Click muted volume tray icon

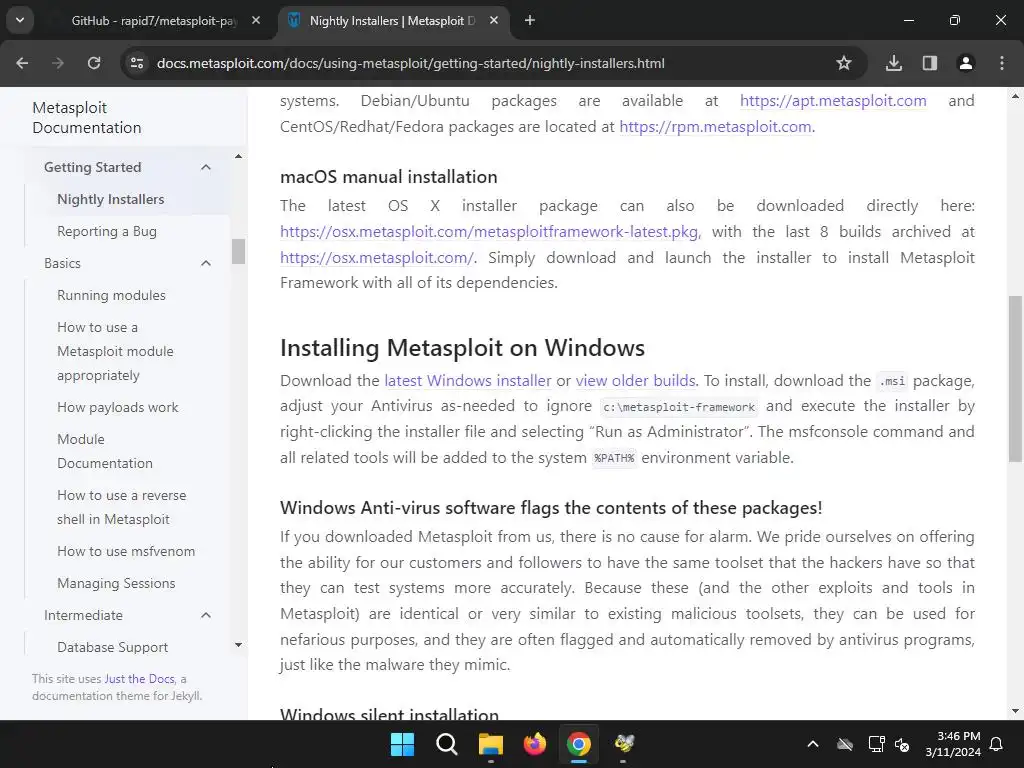pos(903,744)
